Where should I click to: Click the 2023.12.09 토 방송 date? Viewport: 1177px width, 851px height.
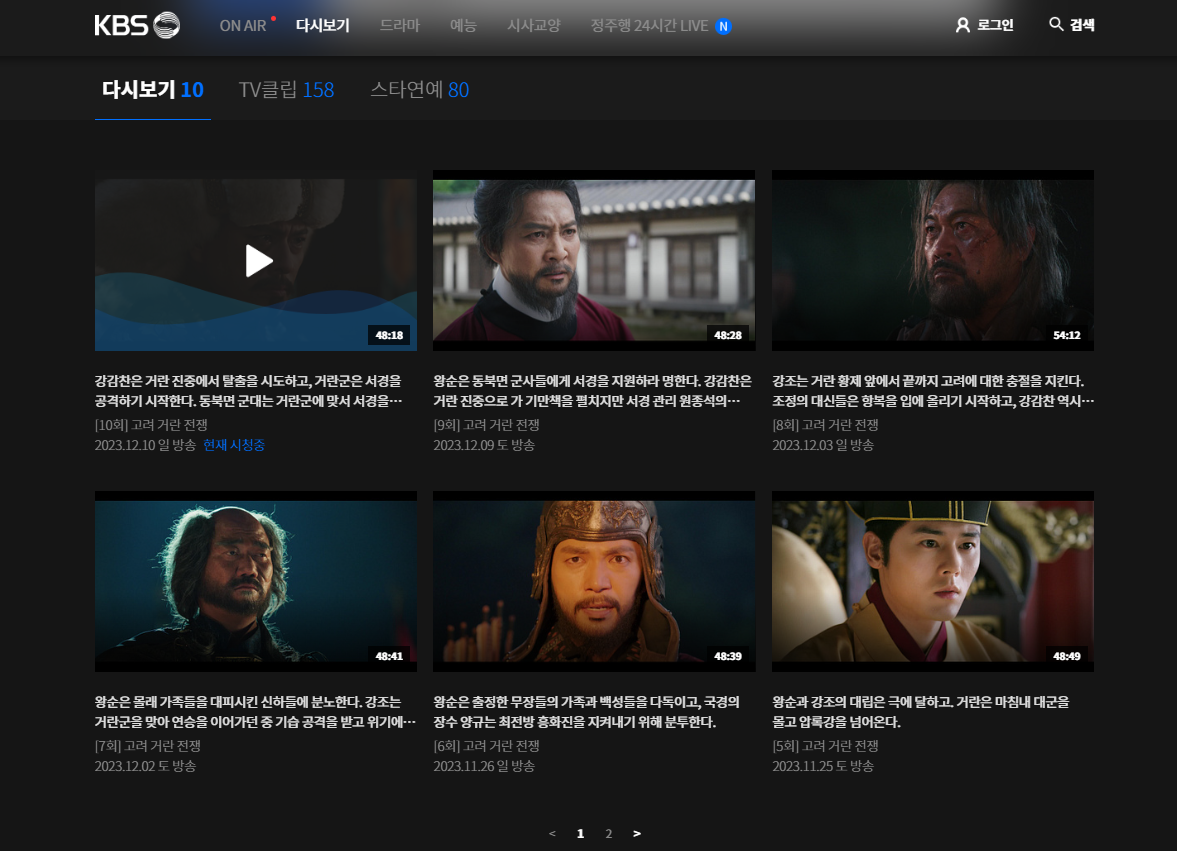[484, 445]
